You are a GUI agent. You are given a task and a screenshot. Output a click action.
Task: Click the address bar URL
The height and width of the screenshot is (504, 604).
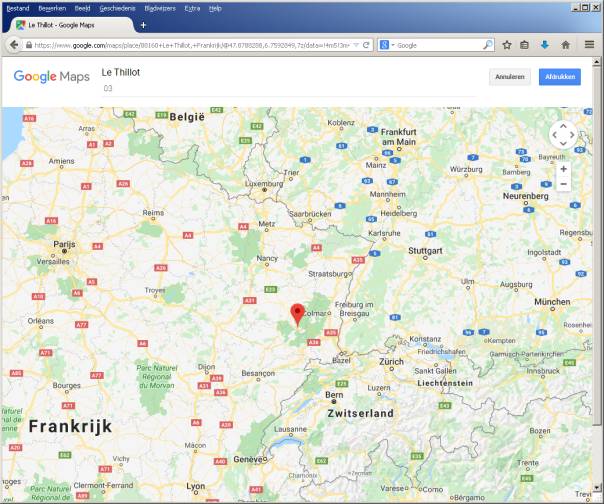pyautogui.click(x=192, y=45)
